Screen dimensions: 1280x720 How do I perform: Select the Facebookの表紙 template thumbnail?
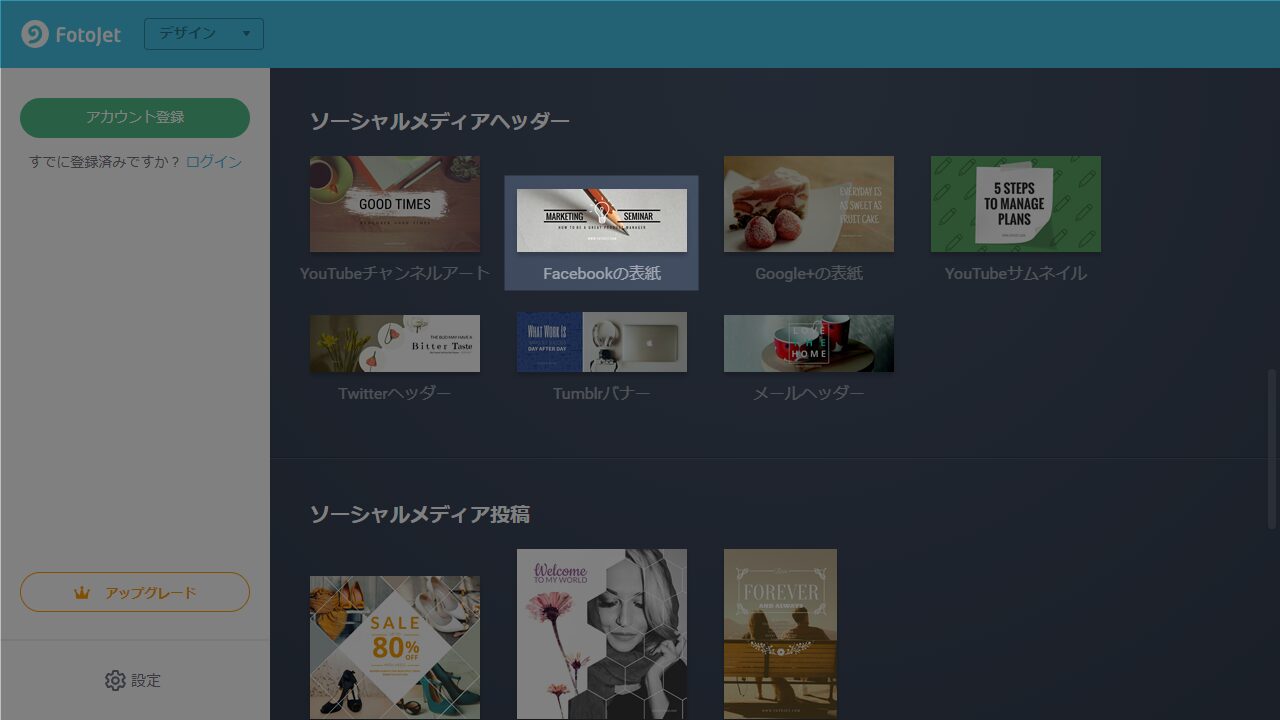(x=602, y=220)
